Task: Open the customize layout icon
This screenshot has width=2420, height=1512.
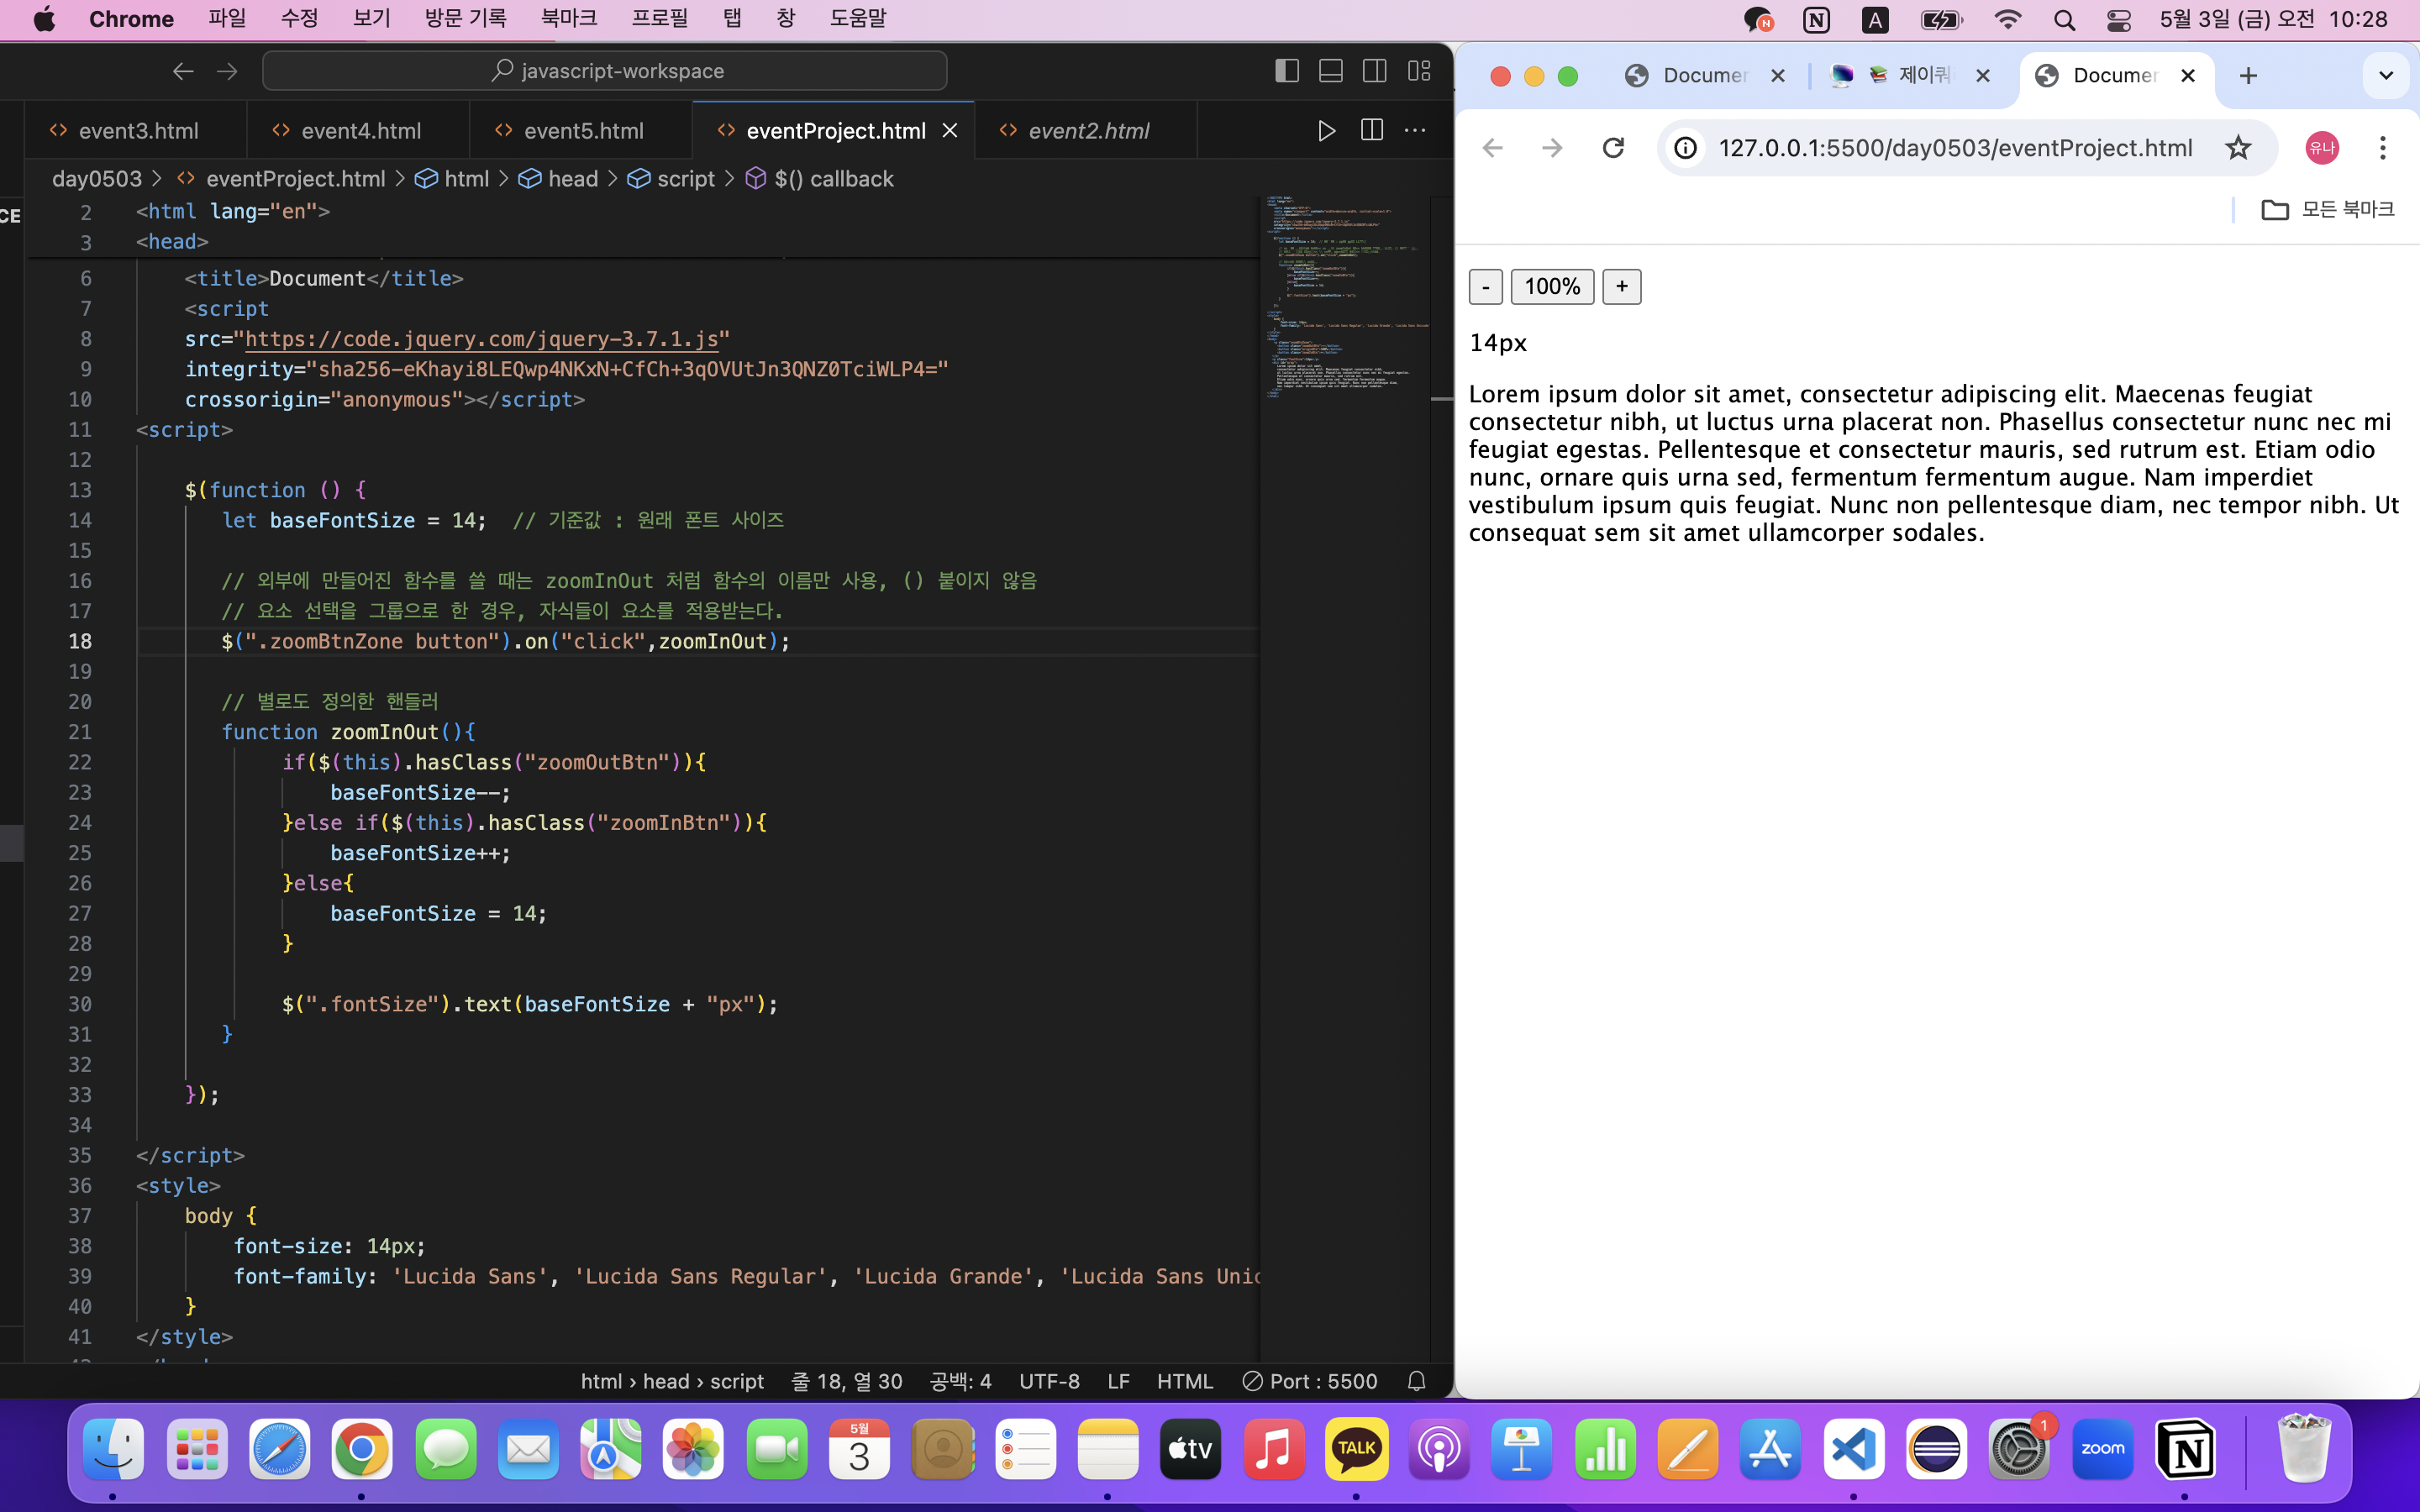Action: pyautogui.click(x=1419, y=71)
